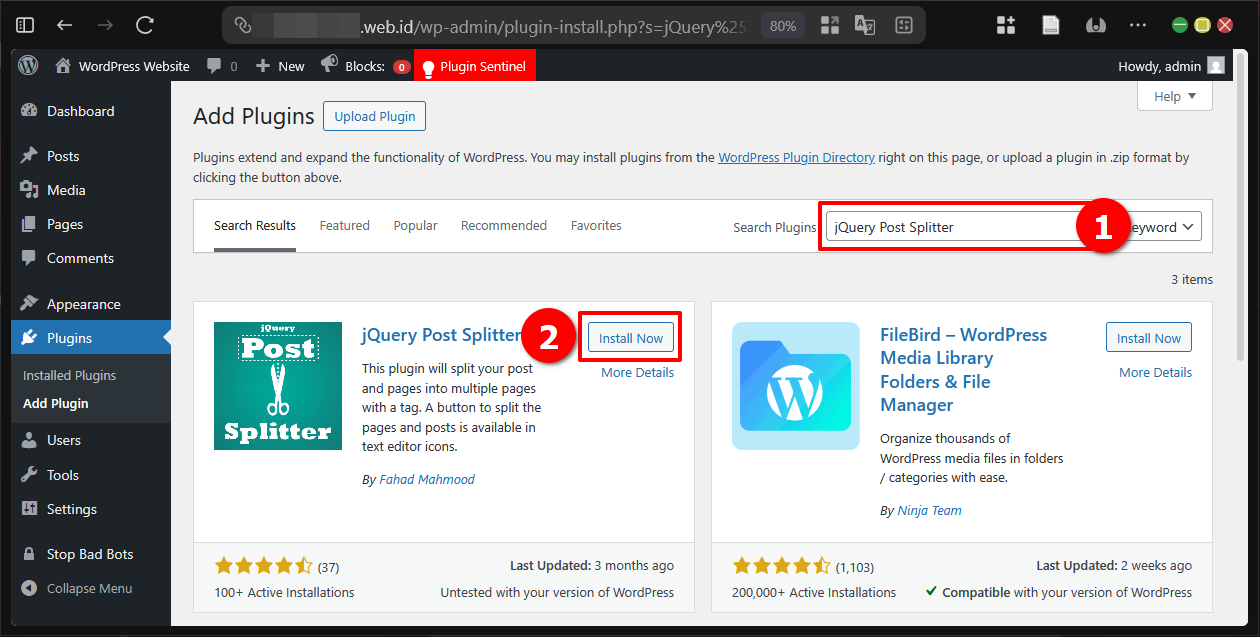Image resolution: width=1260 pixels, height=637 pixels.
Task: Switch to the Popular tab
Action: (x=415, y=226)
